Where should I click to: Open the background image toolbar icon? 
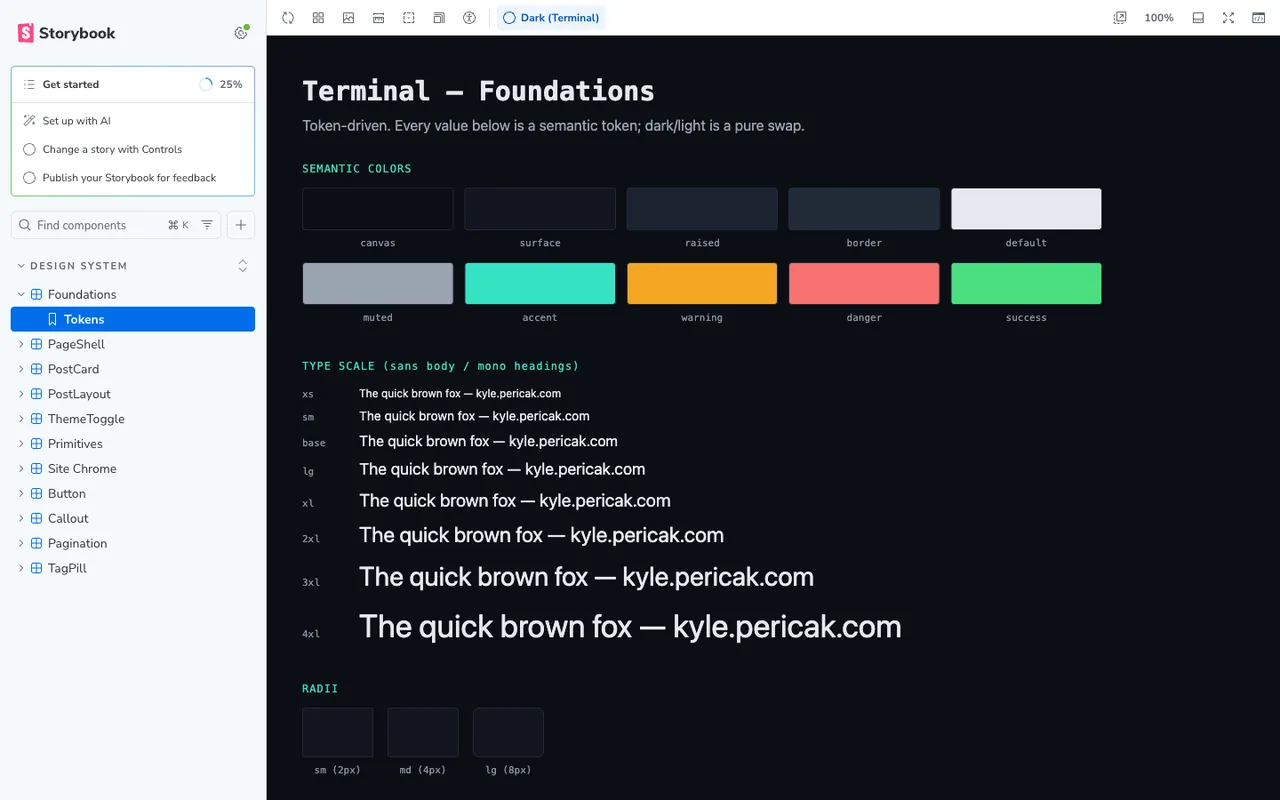coord(348,18)
